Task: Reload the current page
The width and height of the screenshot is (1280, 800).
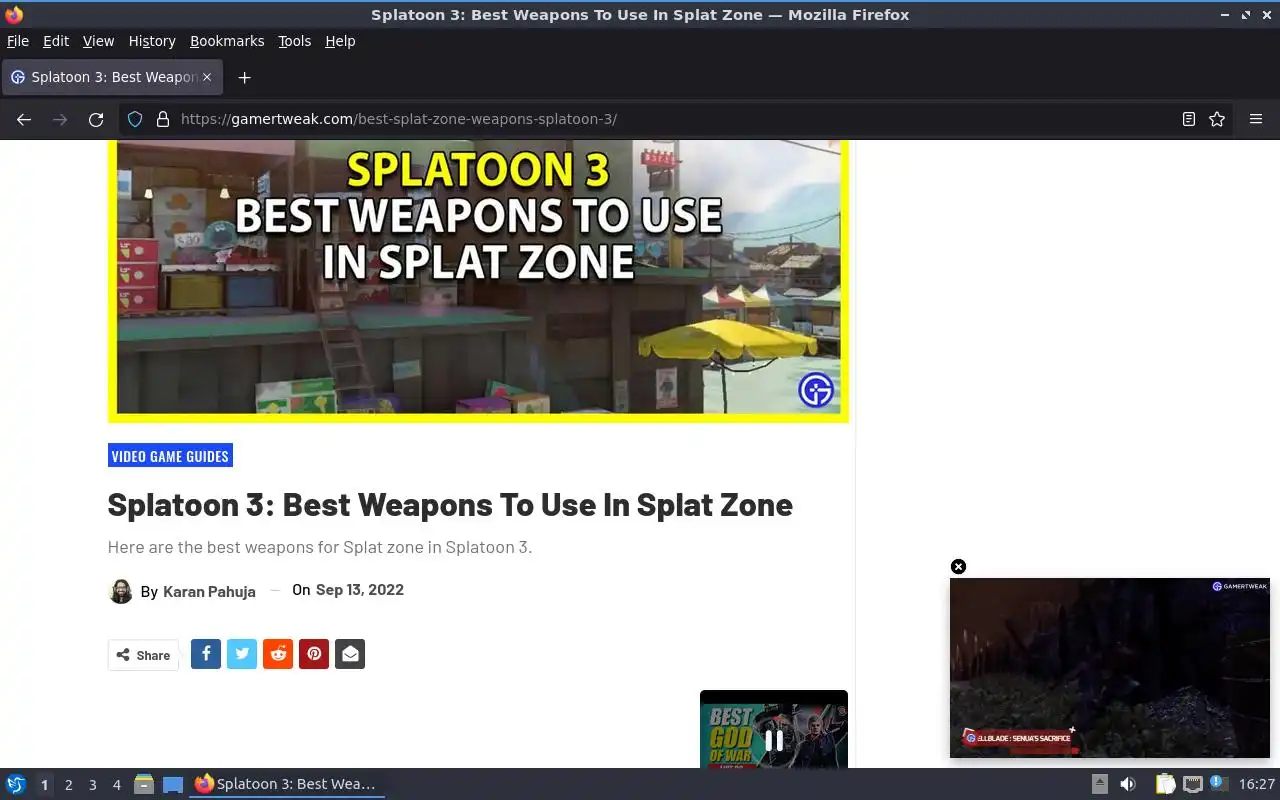Action: coord(96,119)
